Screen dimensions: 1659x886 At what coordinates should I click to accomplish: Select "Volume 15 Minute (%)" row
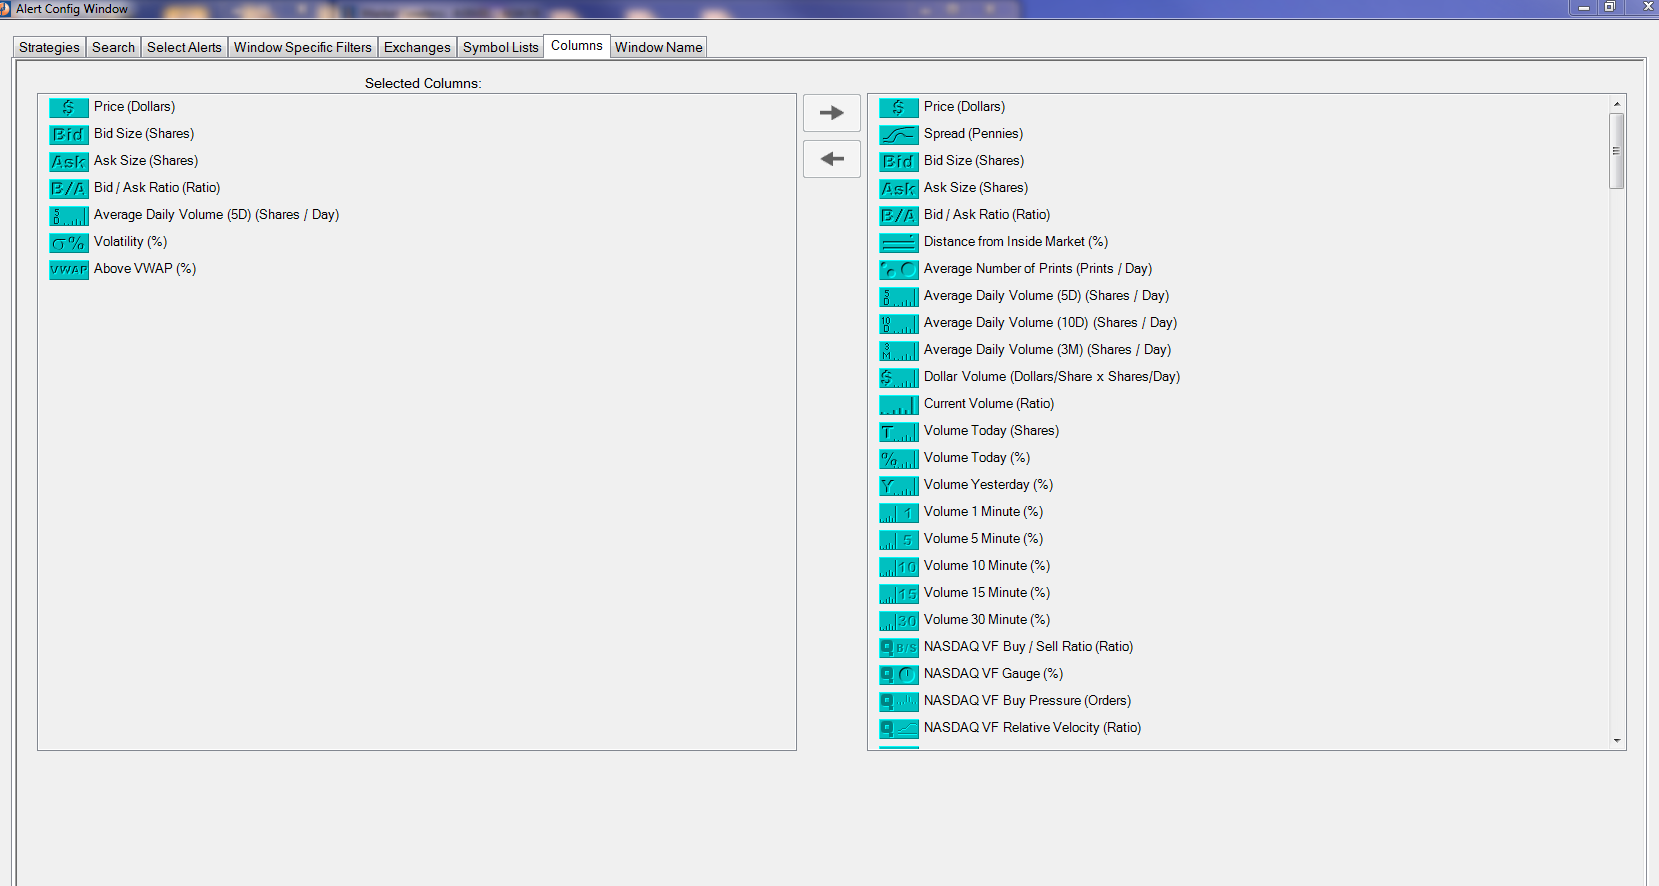tap(987, 593)
